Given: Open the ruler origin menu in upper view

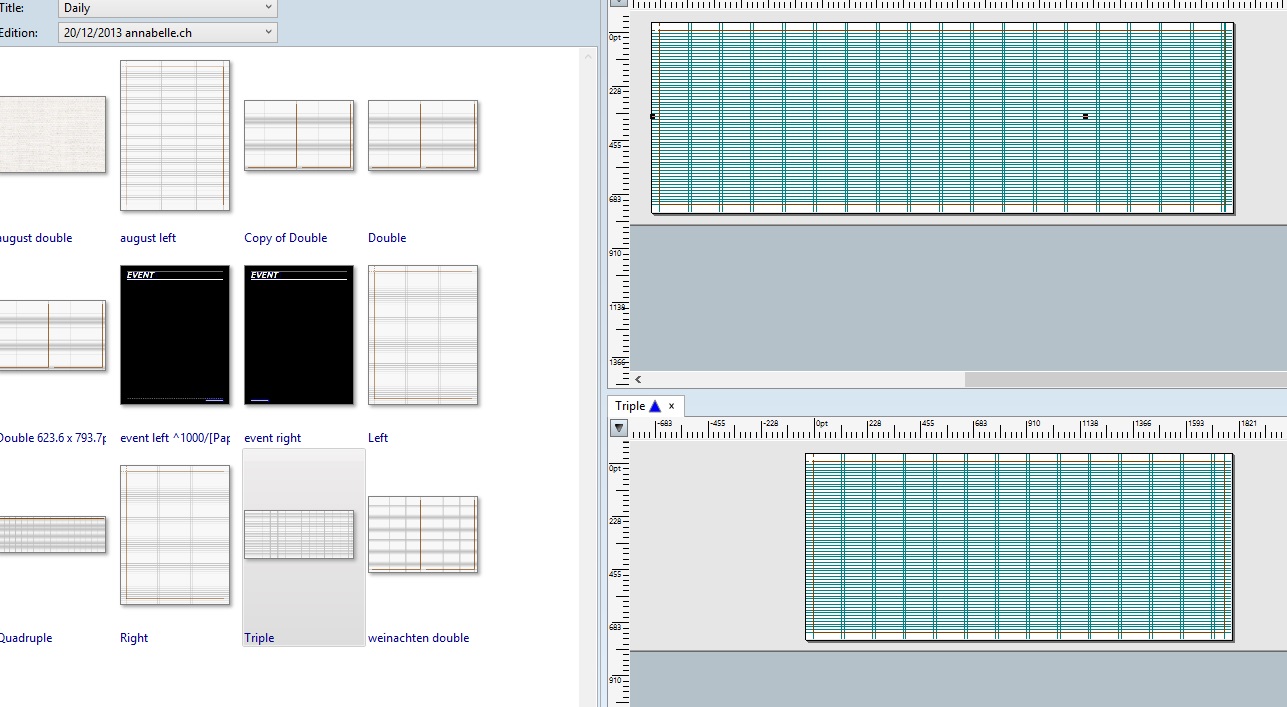Looking at the screenshot, I should 619,2.
